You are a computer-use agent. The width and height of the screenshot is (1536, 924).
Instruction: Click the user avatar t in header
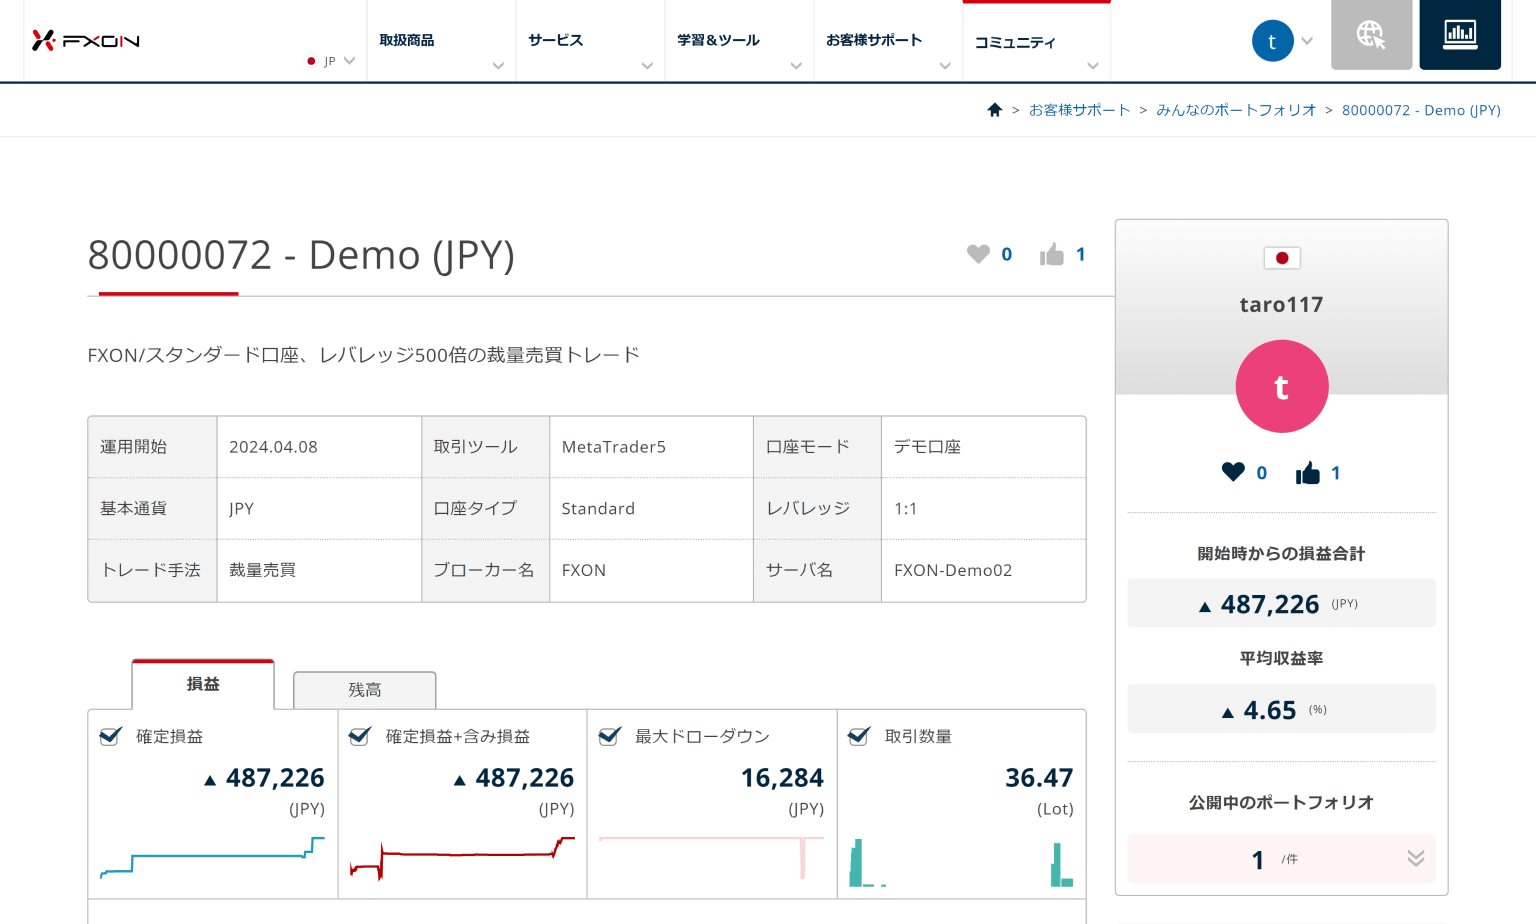pyautogui.click(x=1272, y=41)
